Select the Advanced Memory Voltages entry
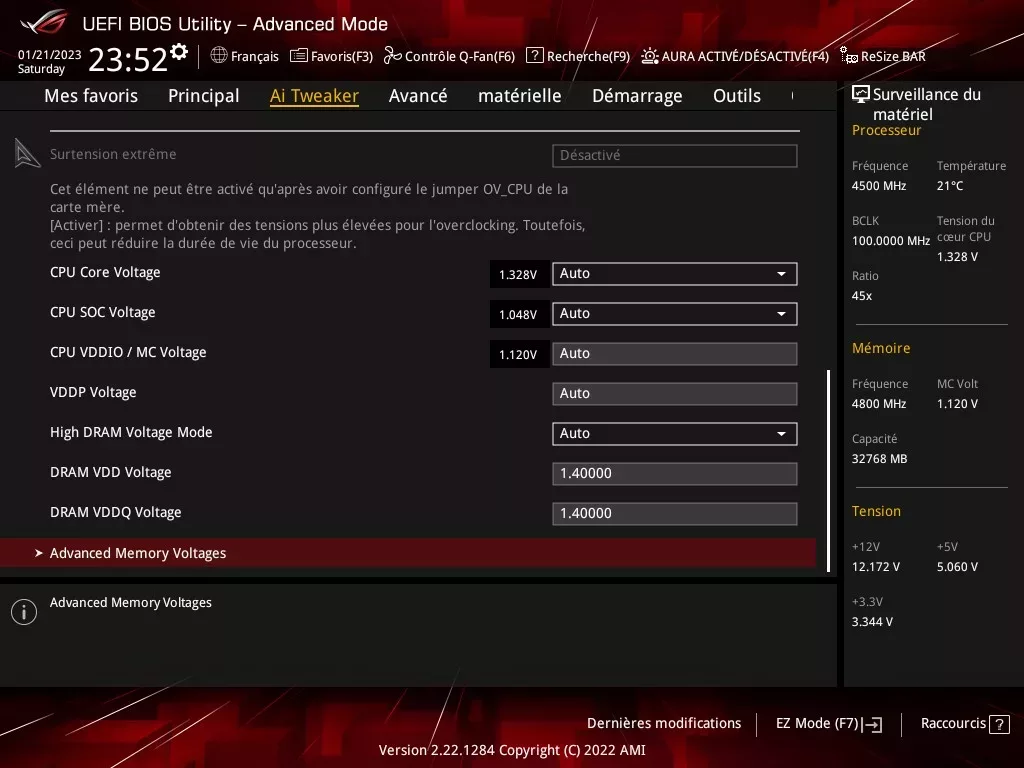Viewport: 1024px width, 768px height. pos(138,552)
